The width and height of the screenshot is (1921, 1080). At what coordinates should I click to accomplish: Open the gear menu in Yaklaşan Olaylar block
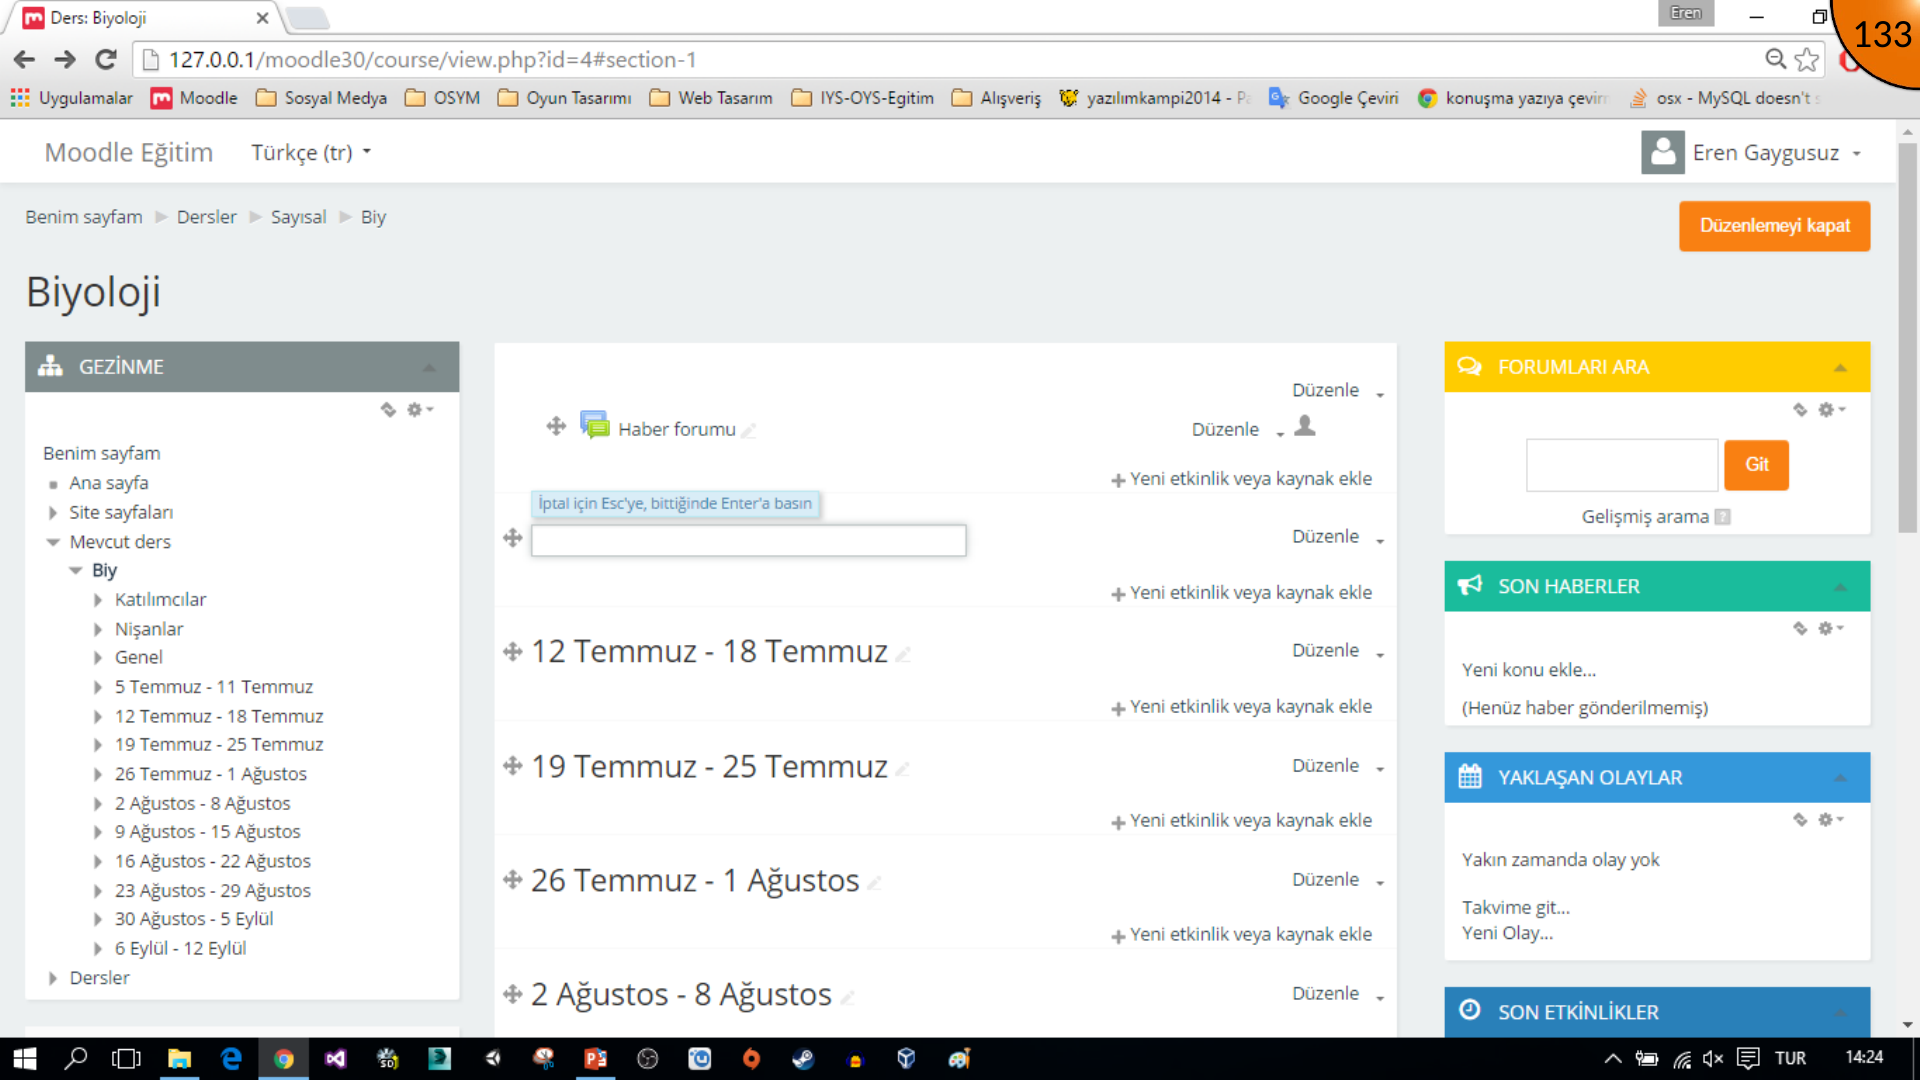click(1831, 819)
